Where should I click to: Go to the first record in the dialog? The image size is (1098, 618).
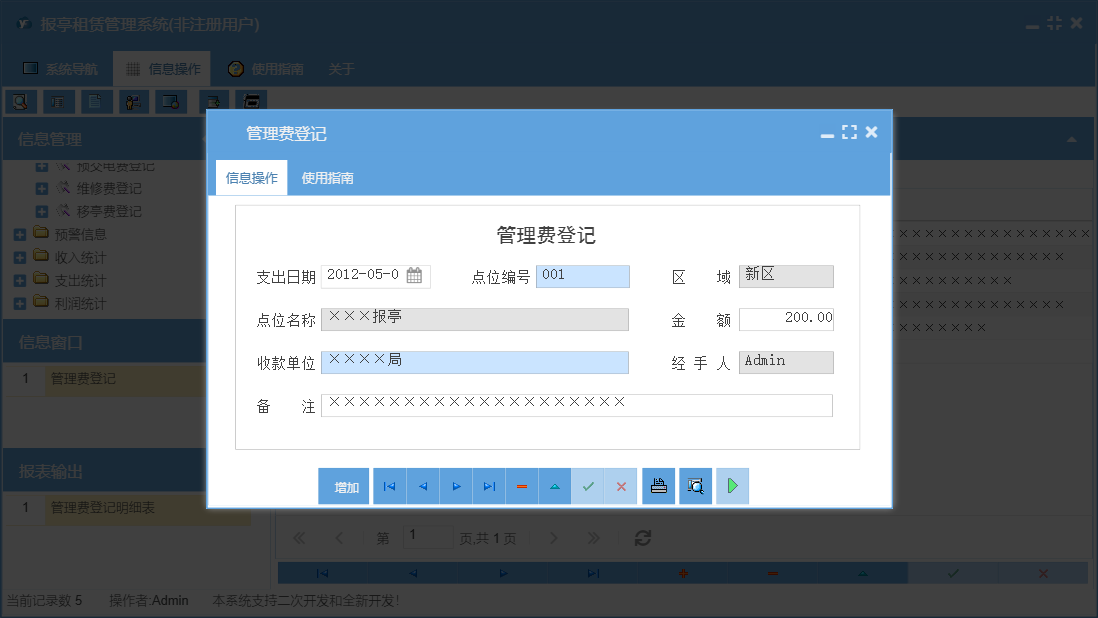388,486
